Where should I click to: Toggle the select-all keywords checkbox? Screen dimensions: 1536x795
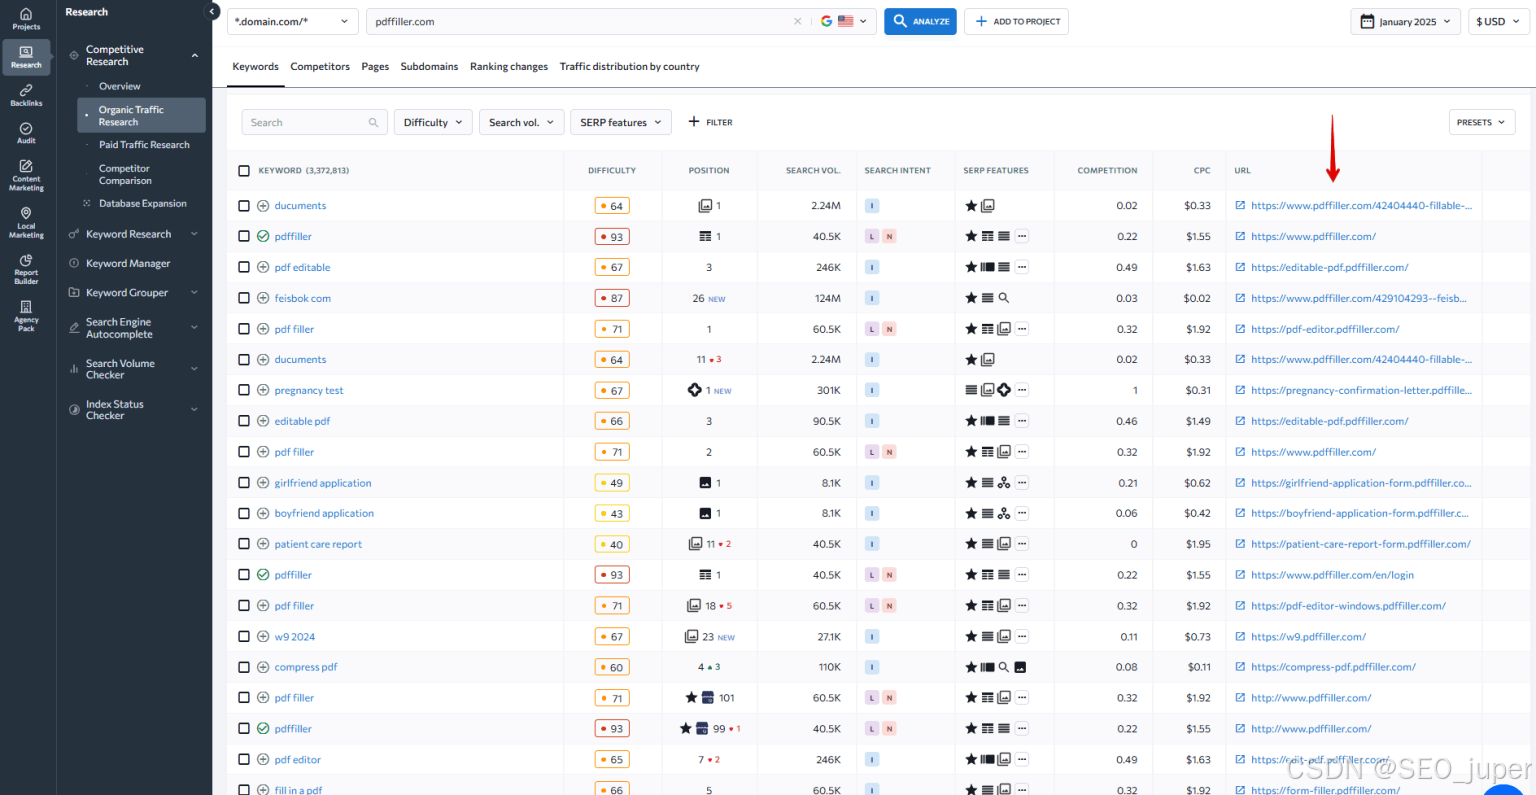tap(244, 171)
